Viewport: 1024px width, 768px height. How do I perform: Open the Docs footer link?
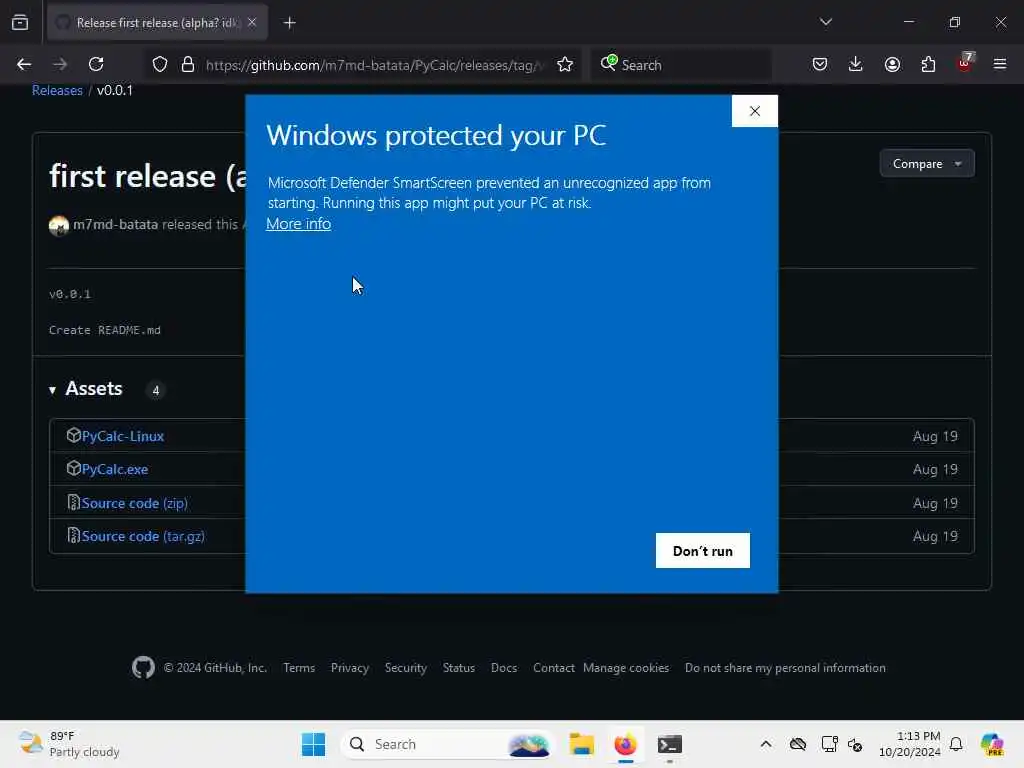coord(504,667)
